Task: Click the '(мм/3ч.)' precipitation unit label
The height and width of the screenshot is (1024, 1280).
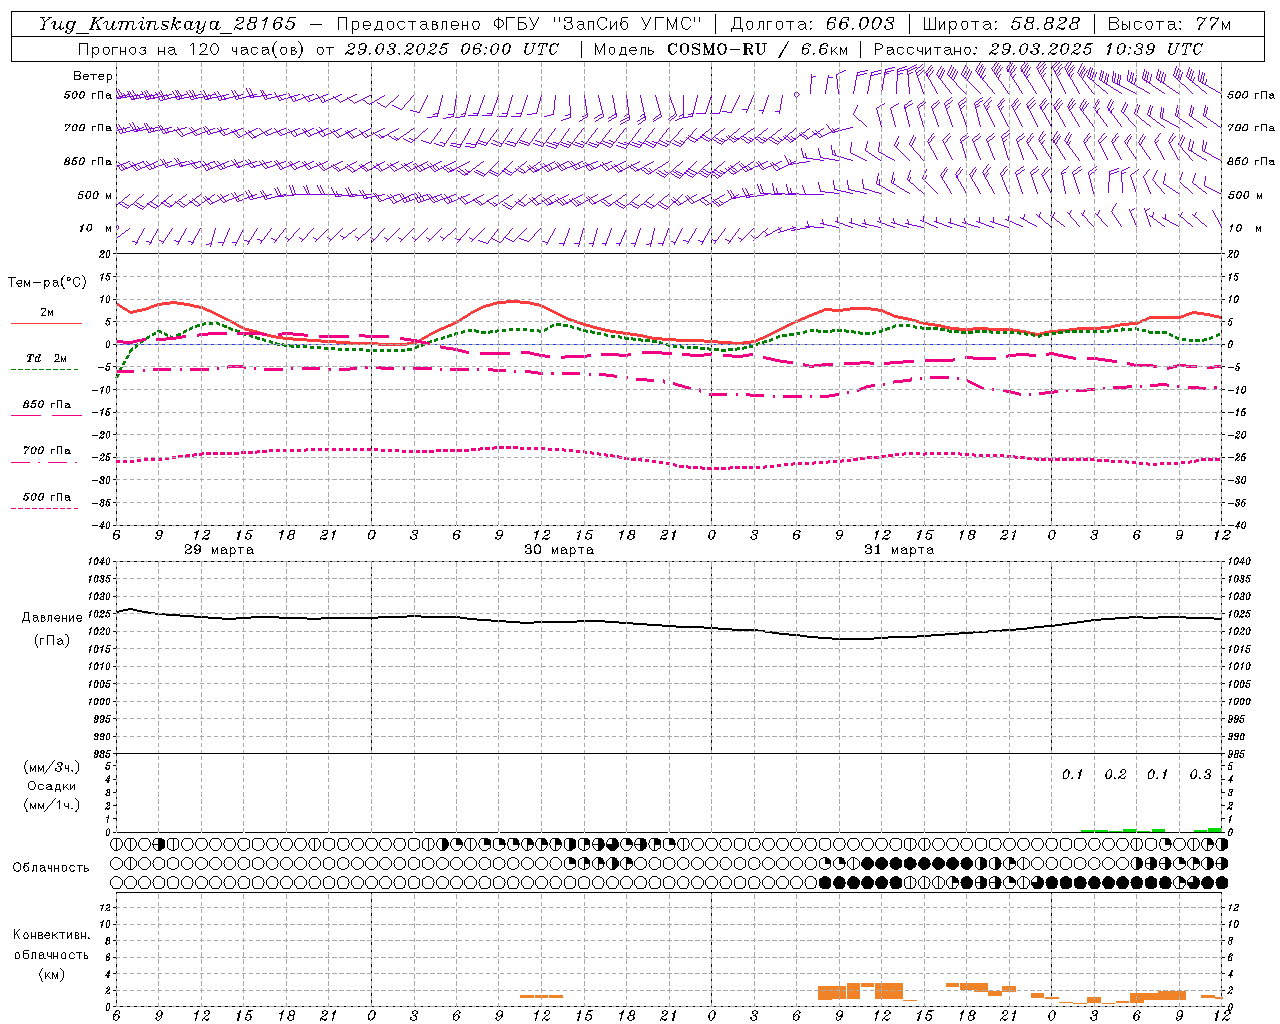Action: pyautogui.click(x=52, y=767)
